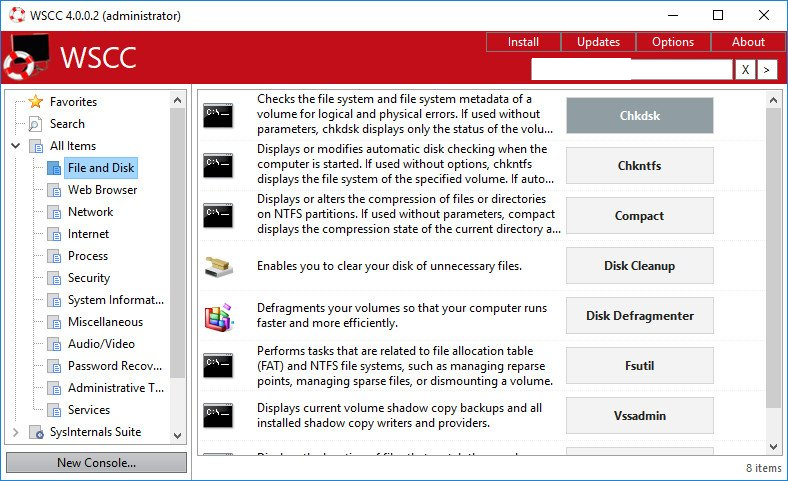Select Network category
The width and height of the screenshot is (788, 481).
coord(90,212)
